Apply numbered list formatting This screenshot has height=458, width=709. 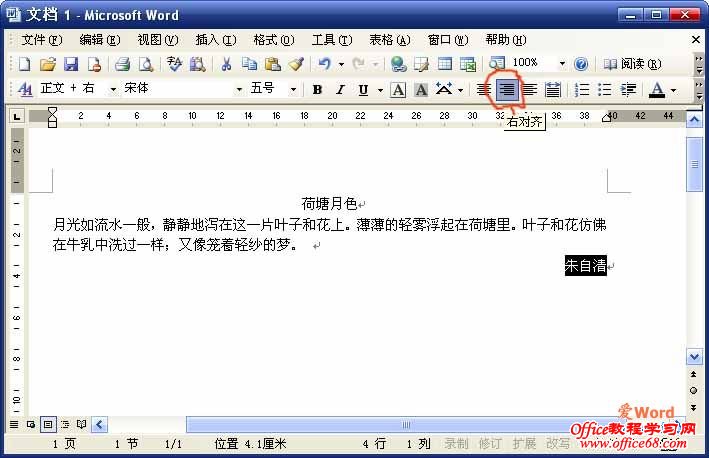[581, 89]
